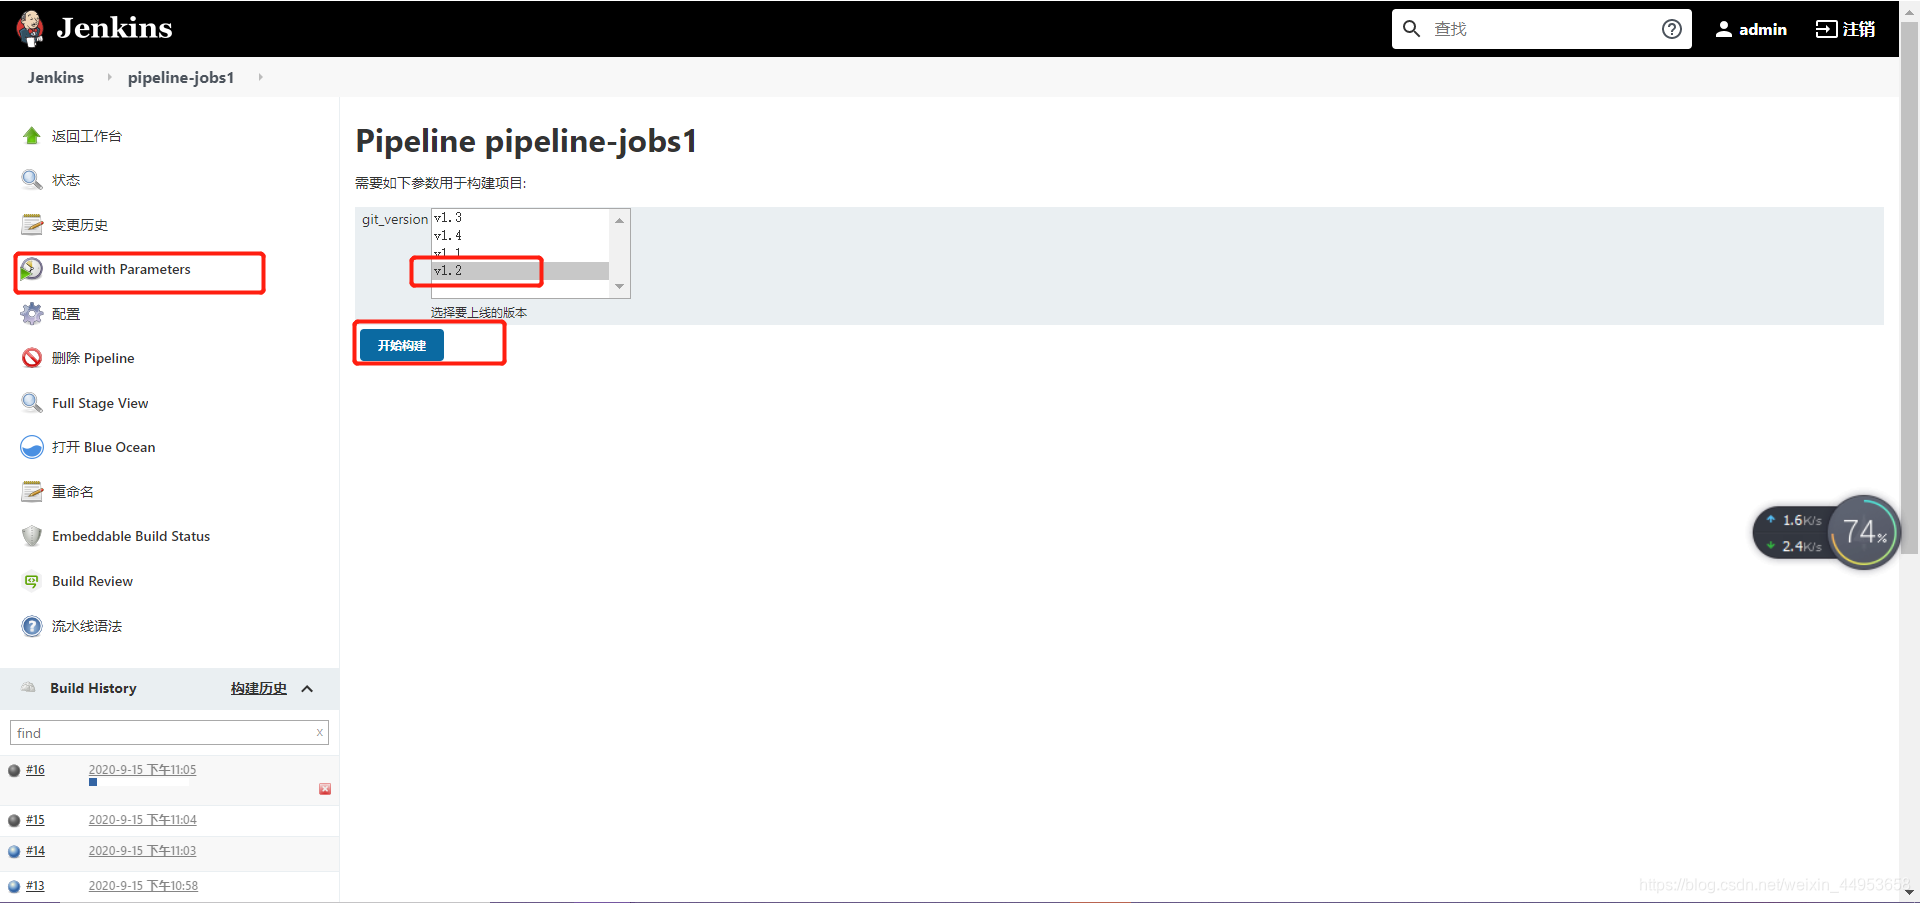The image size is (1920, 903).
Task: Cancel running build #16 via red icon
Action: pyautogui.click(x=325, y=789)
